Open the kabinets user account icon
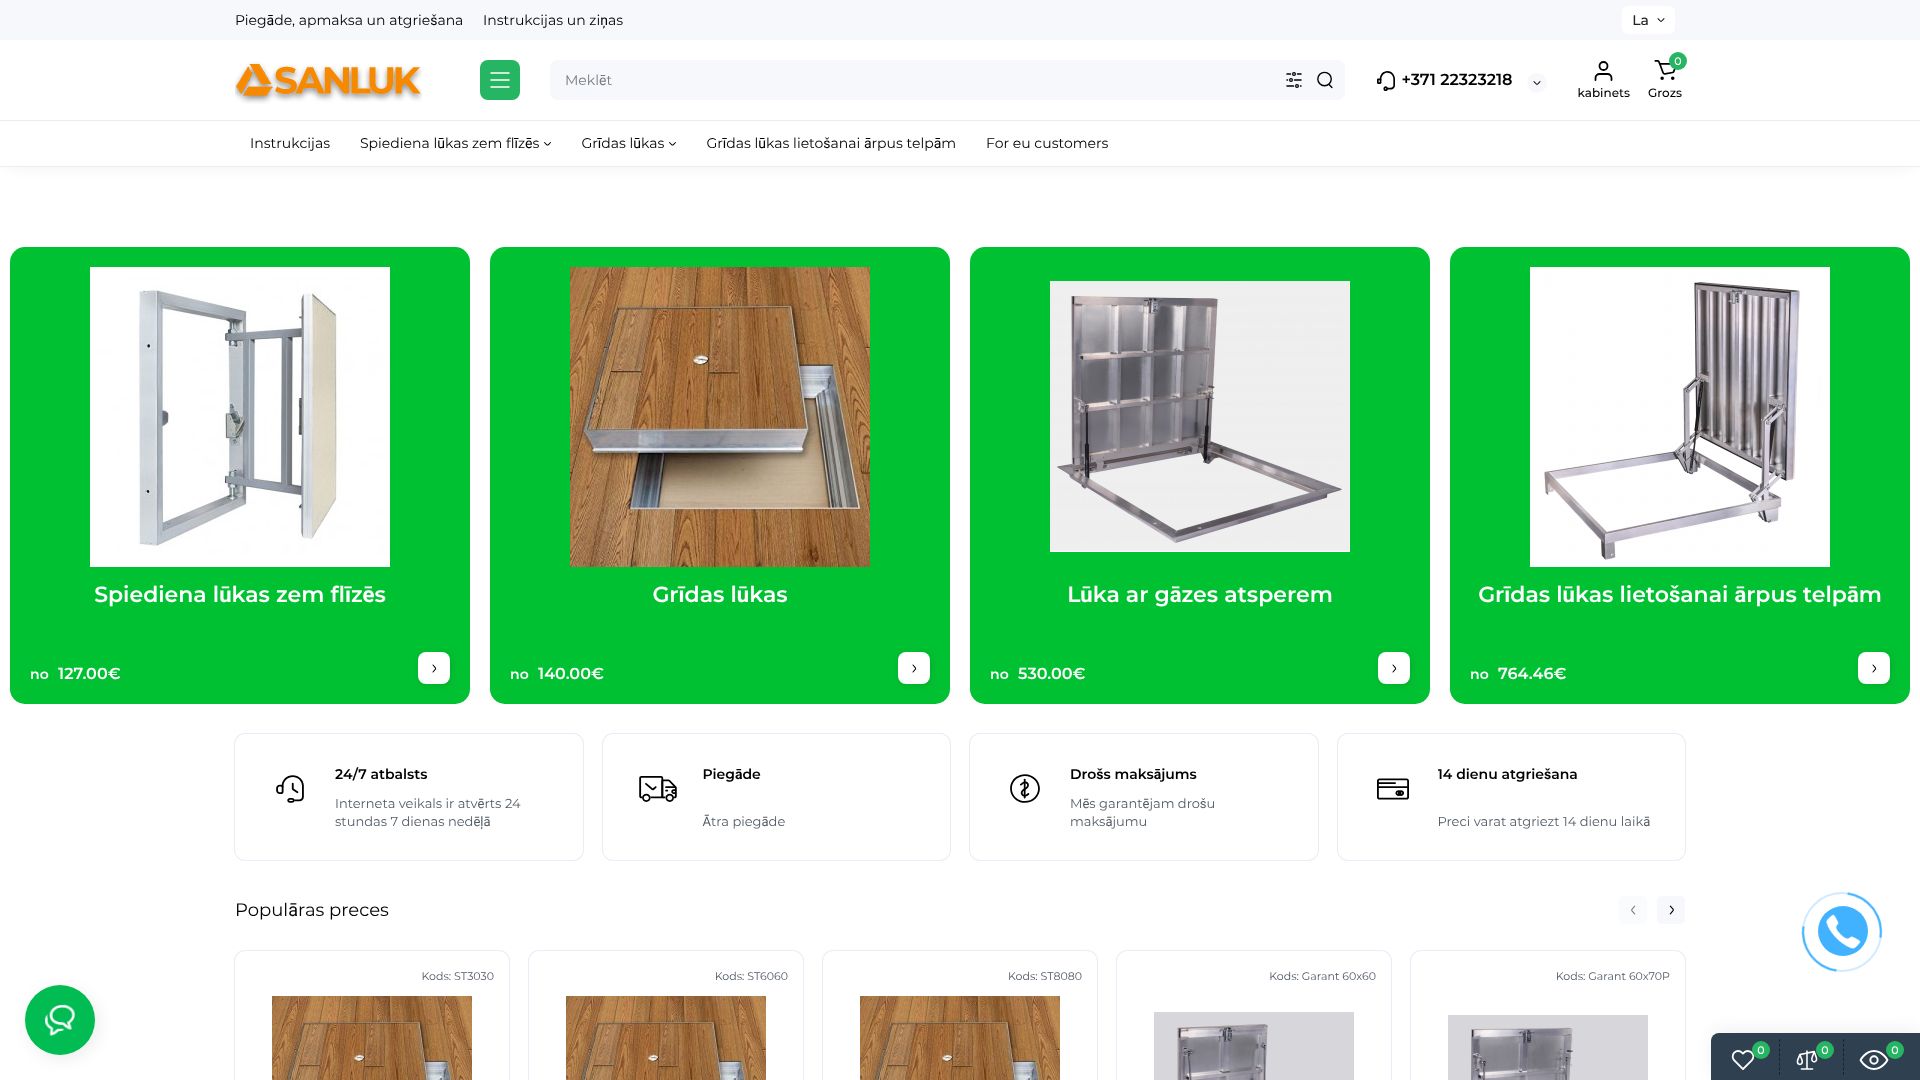The image size is (1920, 1080). coord(1603,79)
